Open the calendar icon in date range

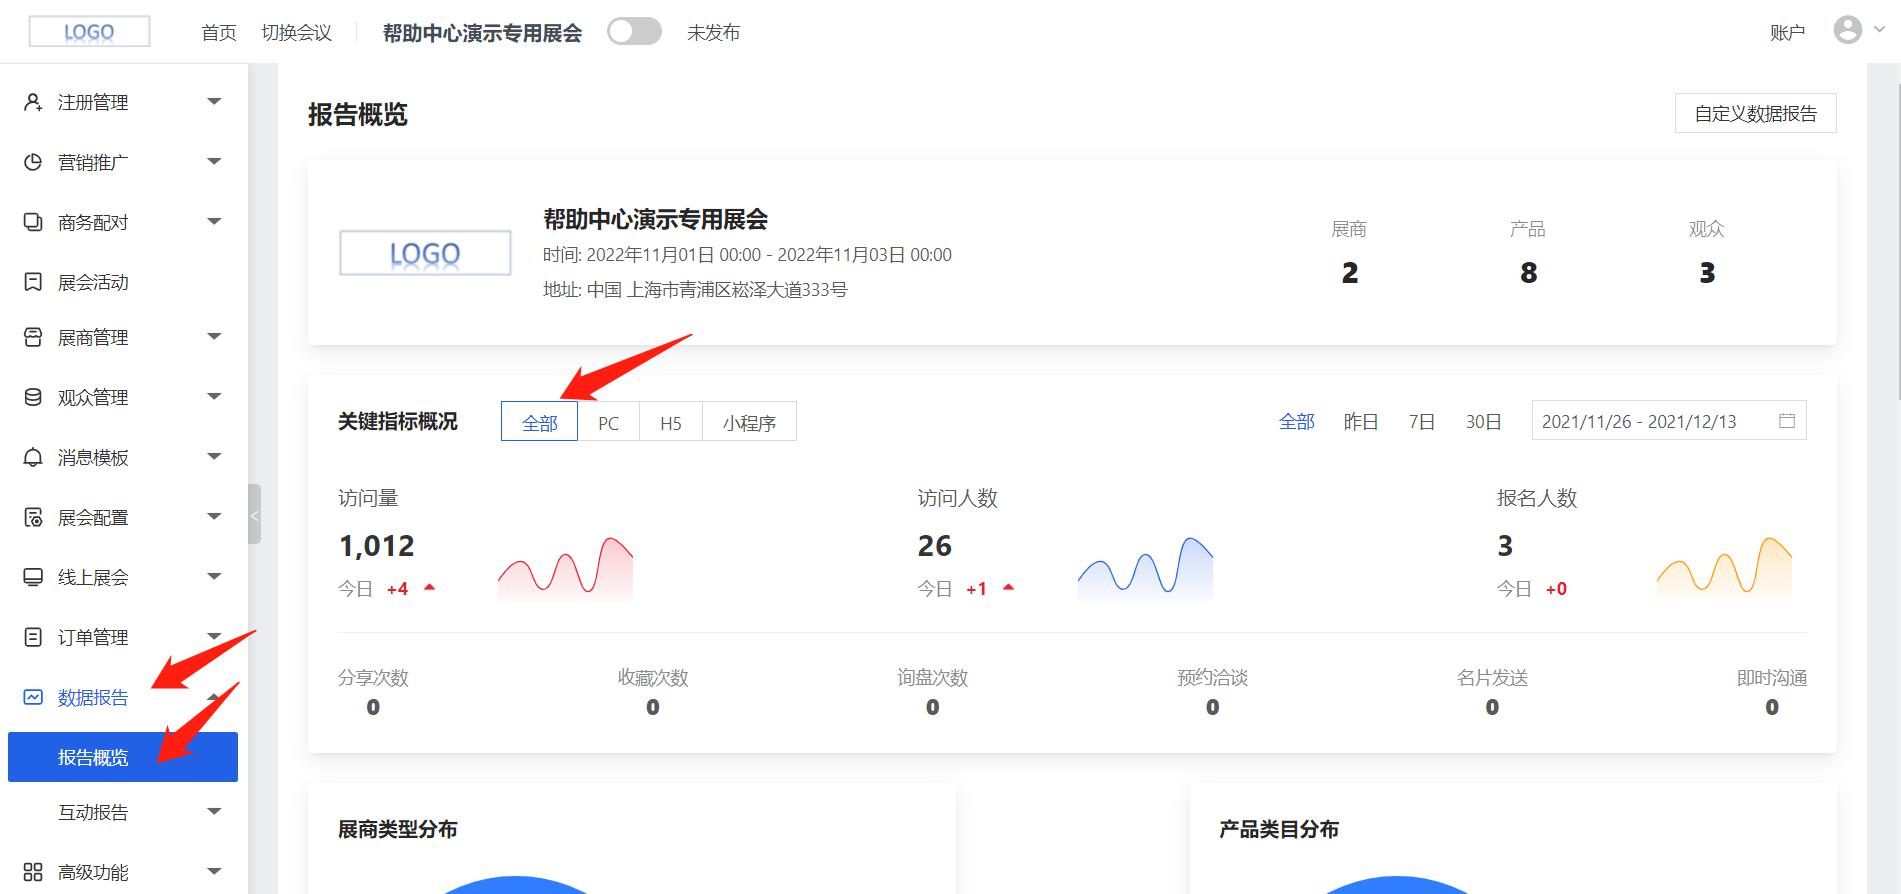click(x=1787, y=421)
